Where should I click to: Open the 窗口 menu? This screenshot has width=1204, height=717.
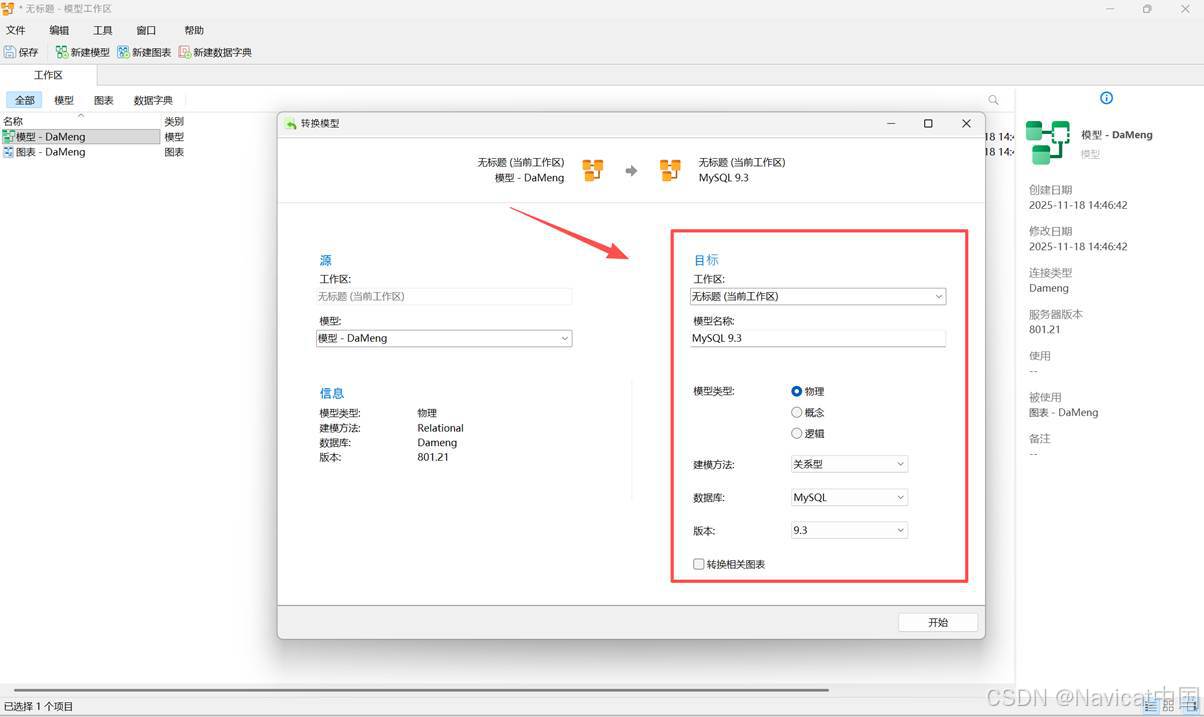click(147, 31)
